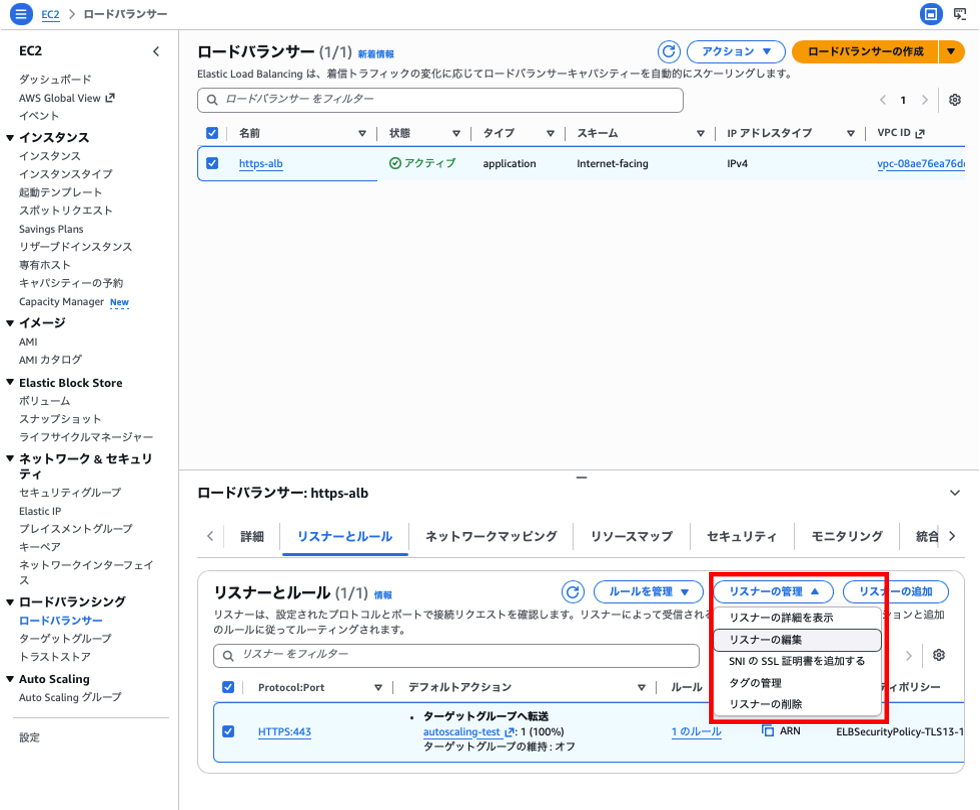Open AWS Global View external link

coord(66,98)
